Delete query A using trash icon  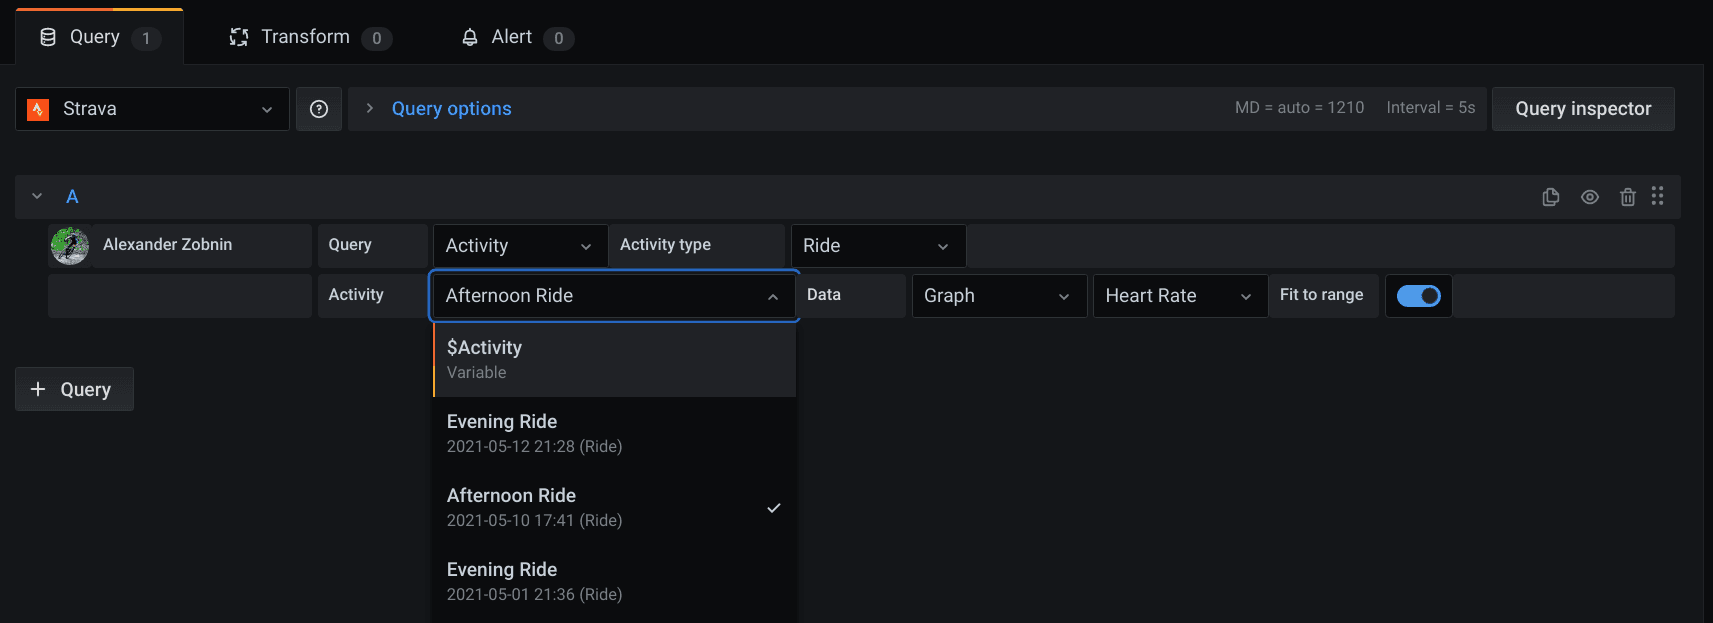[x=1628, y=197]
